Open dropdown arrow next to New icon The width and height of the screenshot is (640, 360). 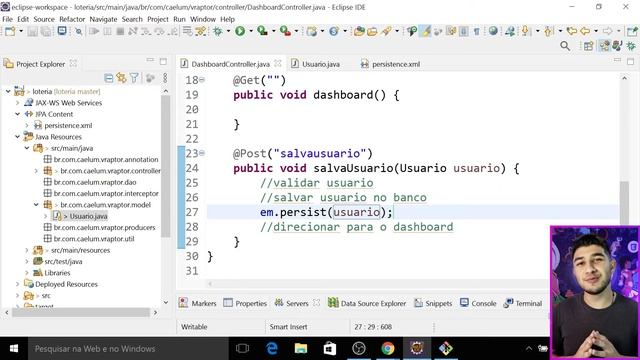(21, 31)
